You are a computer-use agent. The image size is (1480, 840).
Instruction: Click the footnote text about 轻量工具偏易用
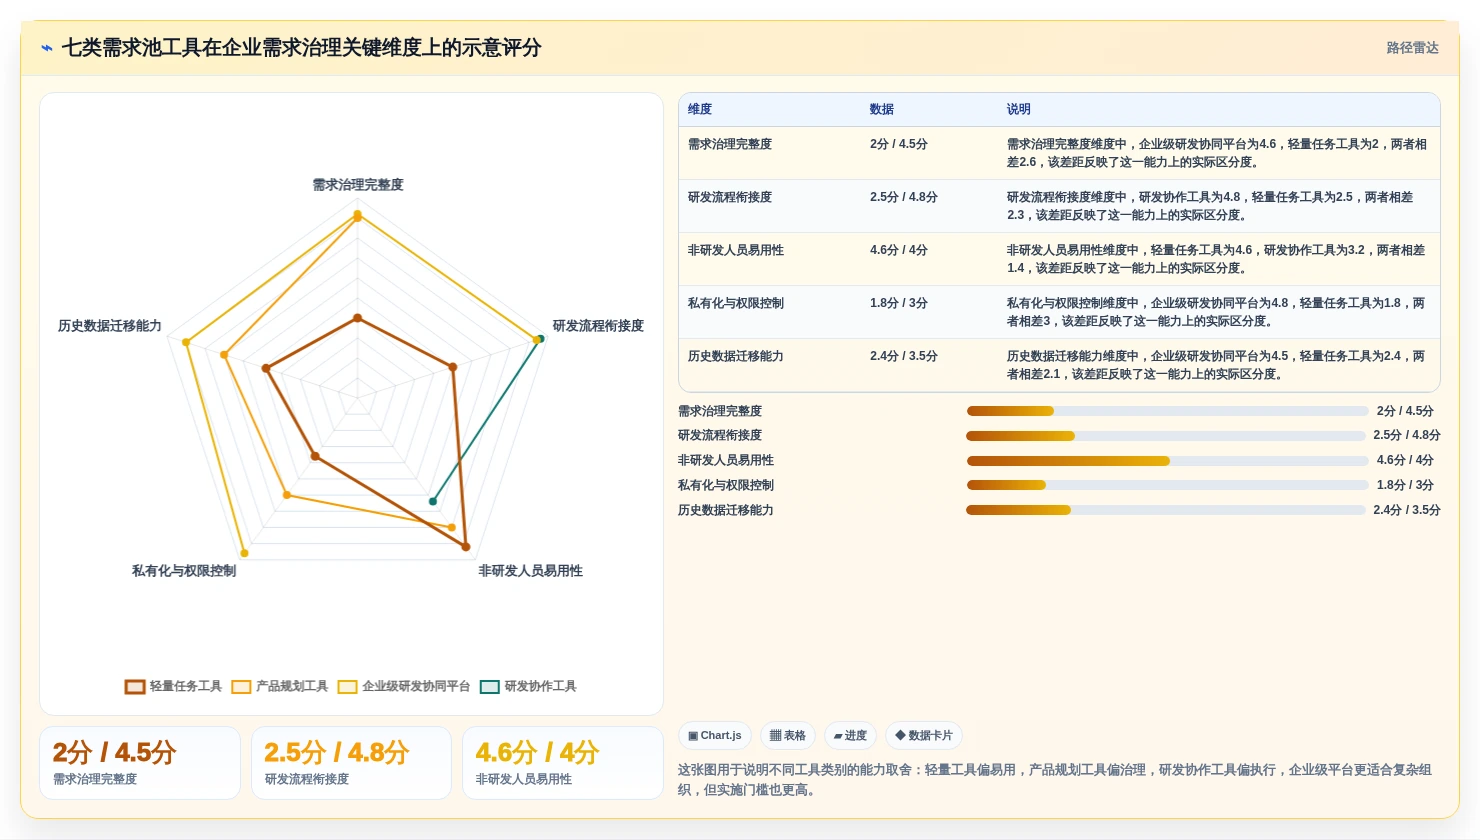(x=1055, y=780)
